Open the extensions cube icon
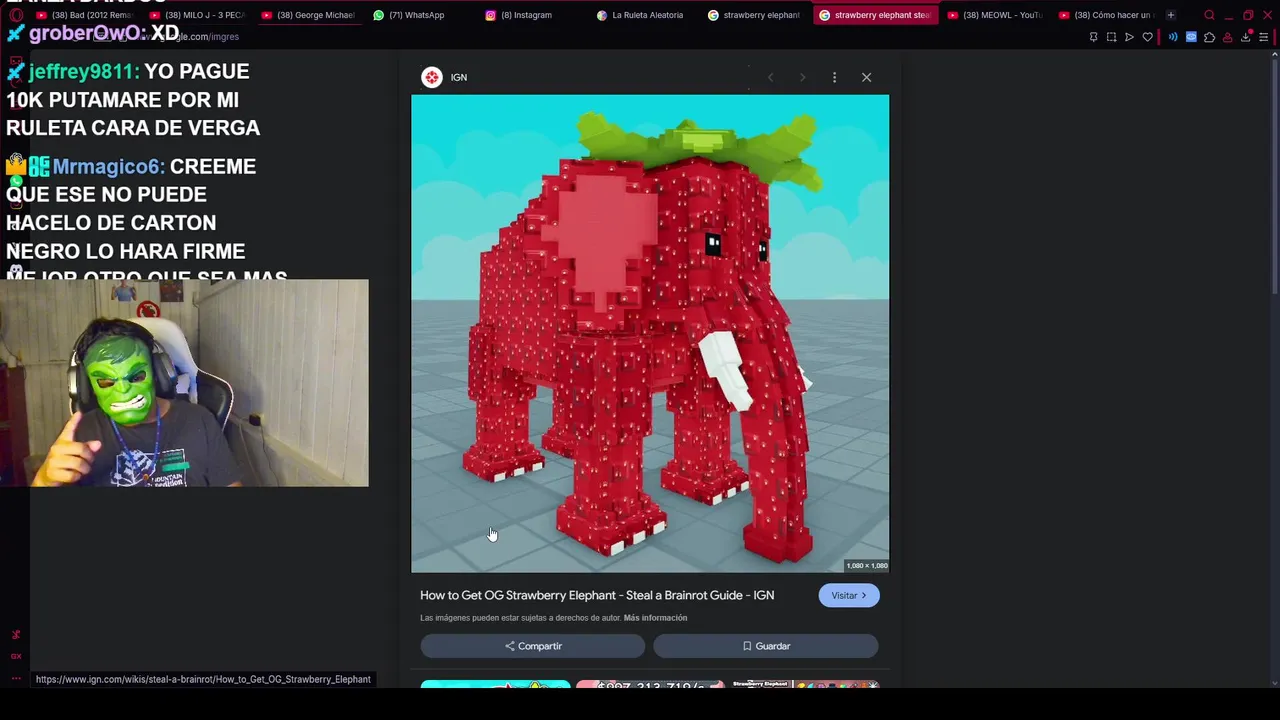The height and width of the screenshot is (720, 1280). pyautogui.click(x=1209, y=37)
